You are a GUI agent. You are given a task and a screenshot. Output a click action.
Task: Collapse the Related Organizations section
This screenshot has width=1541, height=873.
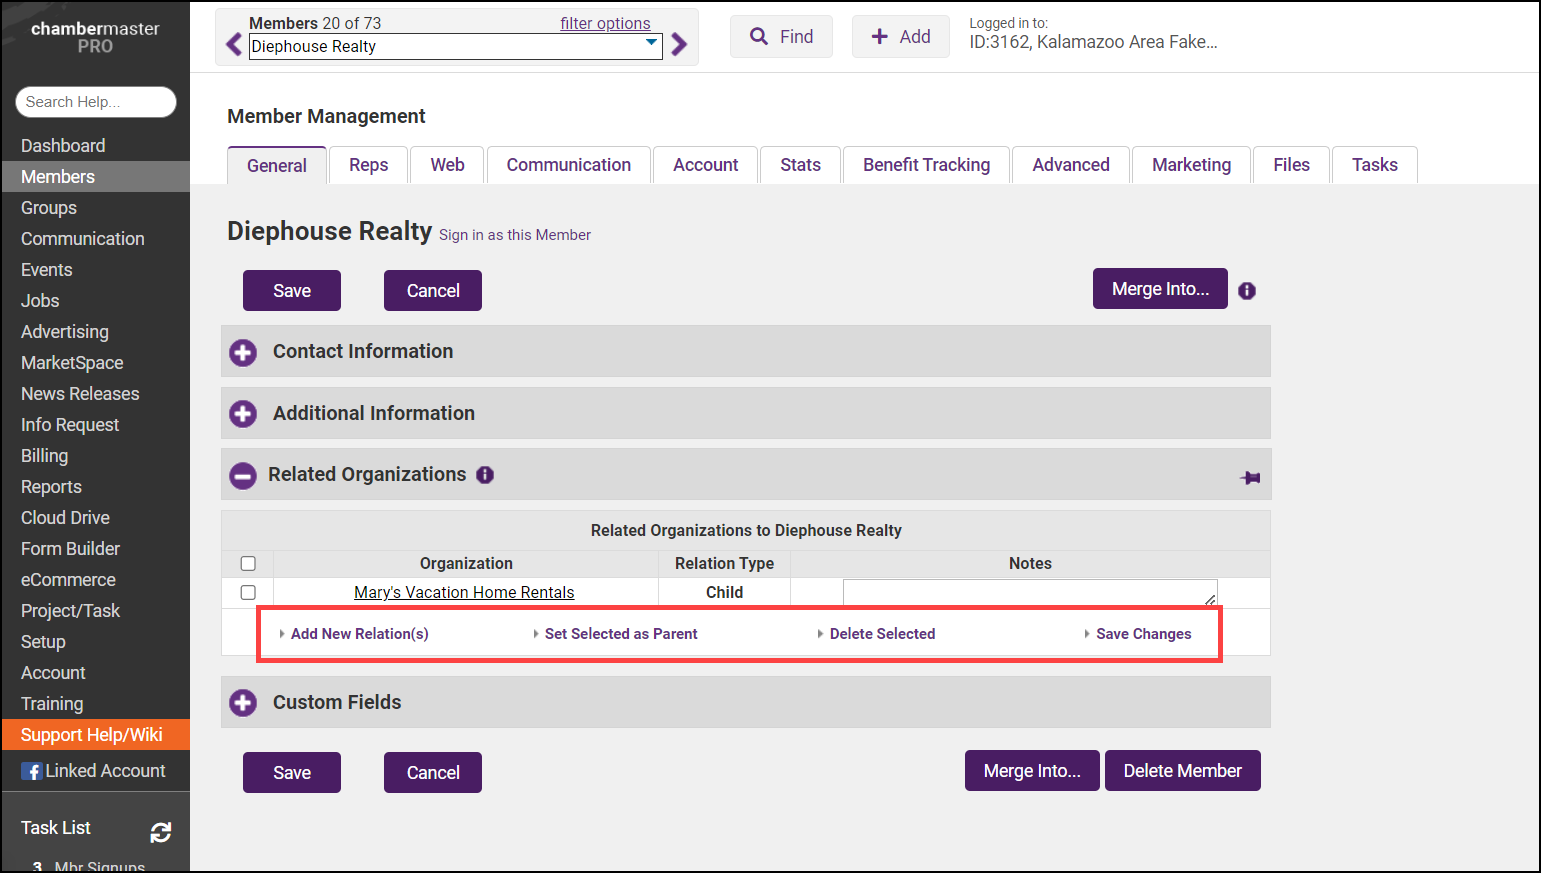243,476
